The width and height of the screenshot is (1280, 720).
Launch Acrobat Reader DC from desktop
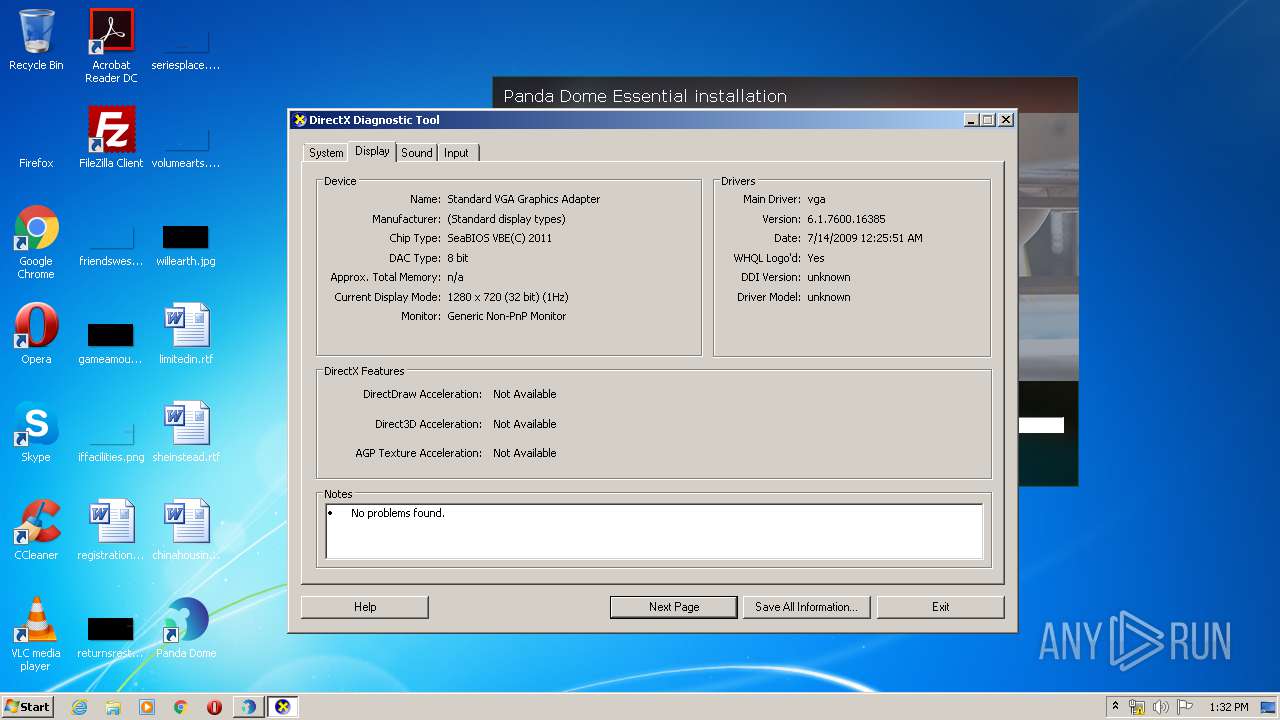point(111,46)
